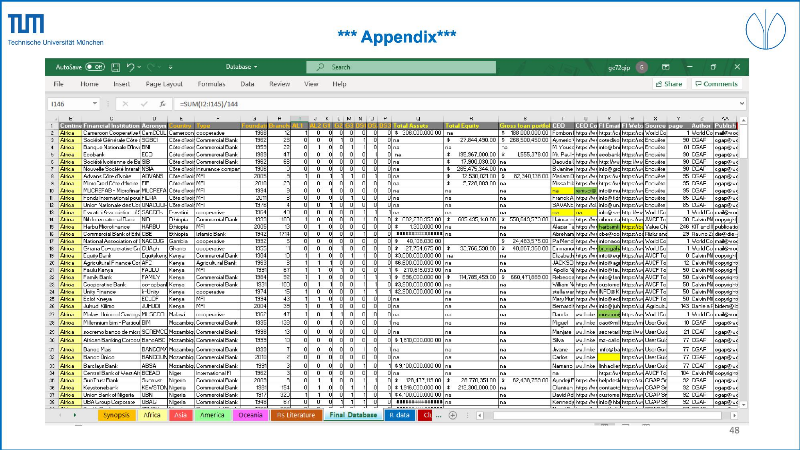Select the RS Literature sheet tab

click(296, 415)
